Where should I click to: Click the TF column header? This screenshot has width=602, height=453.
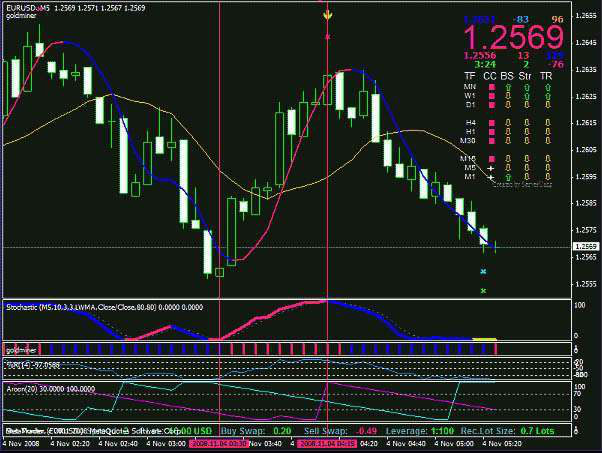tap(470, 76)
